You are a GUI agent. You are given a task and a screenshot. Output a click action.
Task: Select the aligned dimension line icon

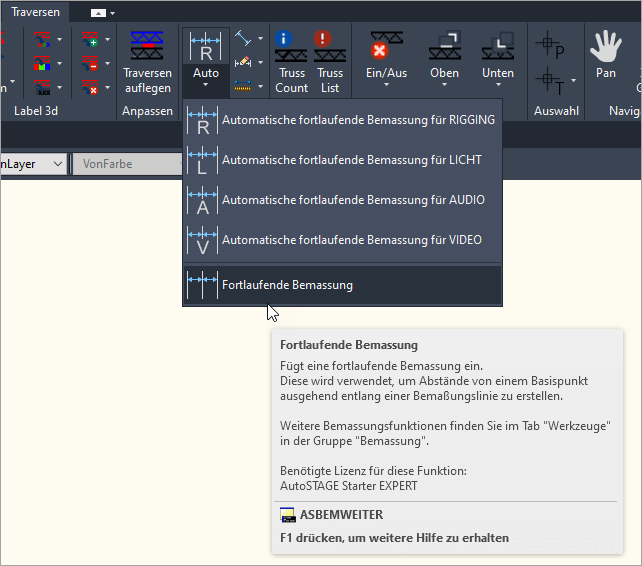click(243, 38)
